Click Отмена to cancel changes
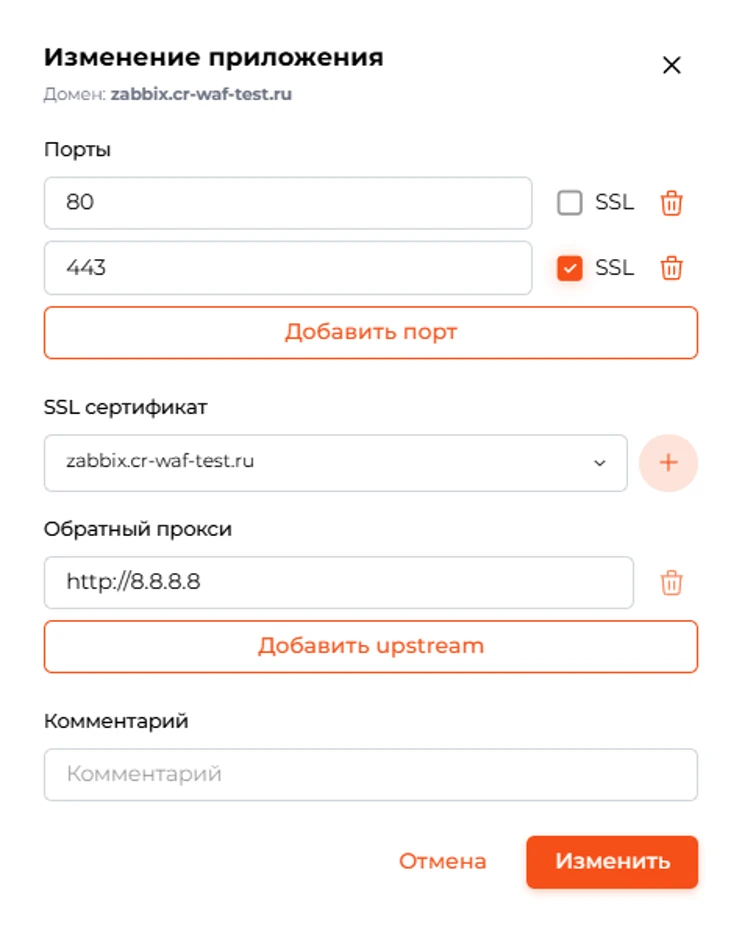 (442, 862)
